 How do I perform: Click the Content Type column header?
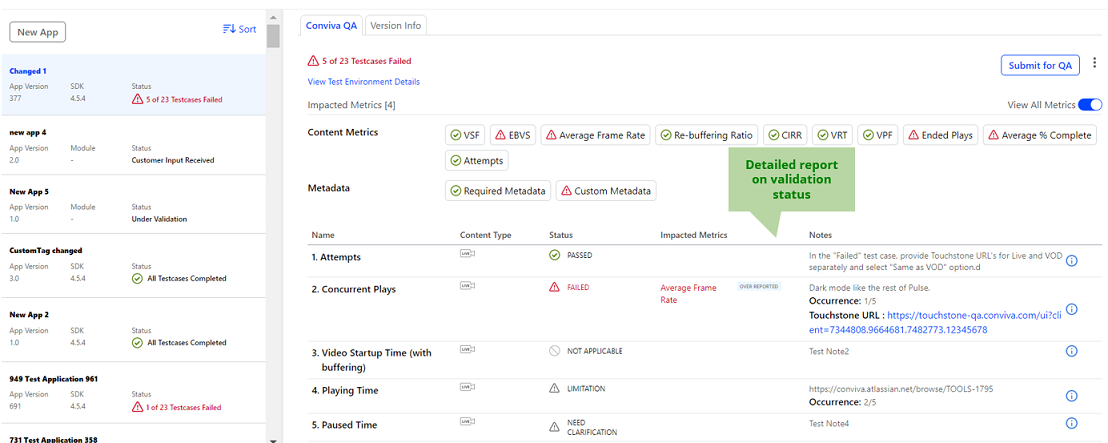click(485, 235)
